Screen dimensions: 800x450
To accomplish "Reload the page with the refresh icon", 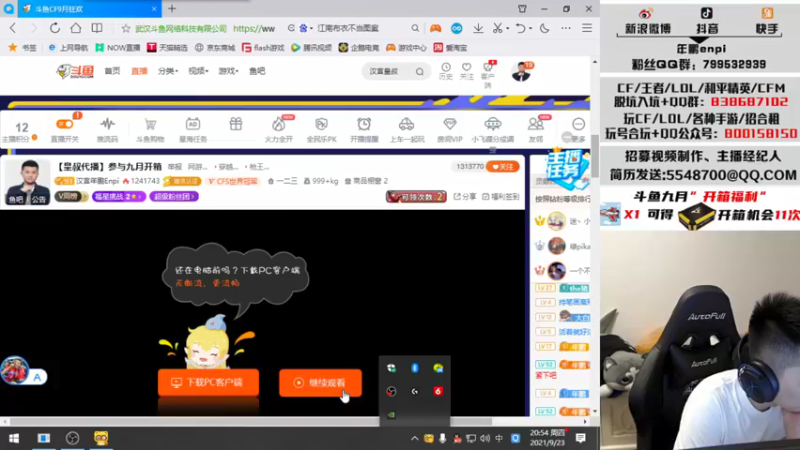I will [55, 28].
